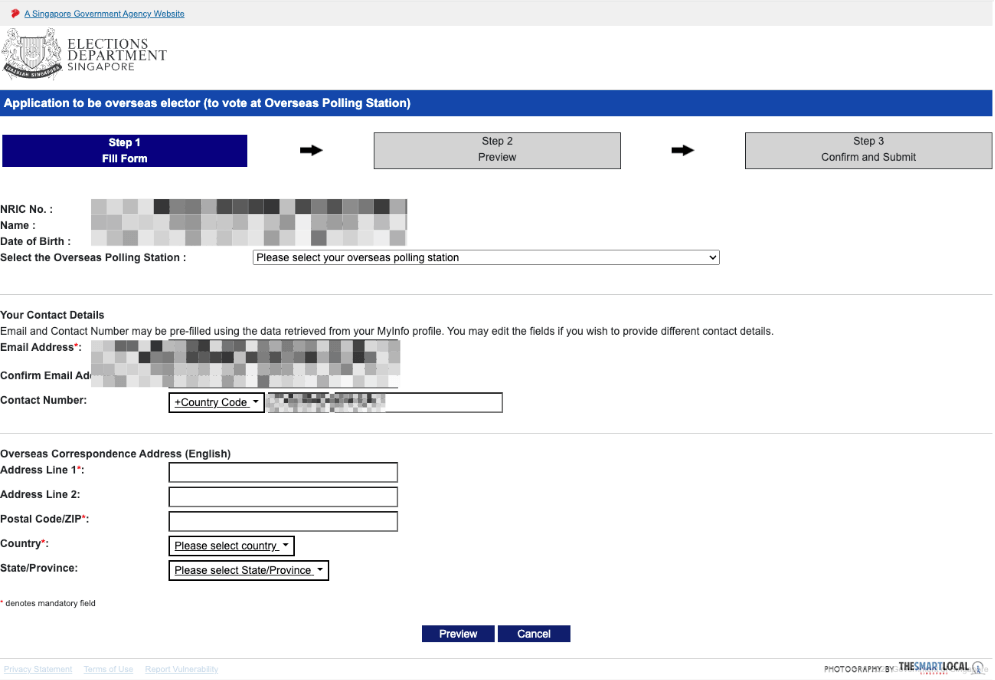This screenshot has height=680, width=995.
Task: Open the Report Vulnerability link
Action: point(181,669)
